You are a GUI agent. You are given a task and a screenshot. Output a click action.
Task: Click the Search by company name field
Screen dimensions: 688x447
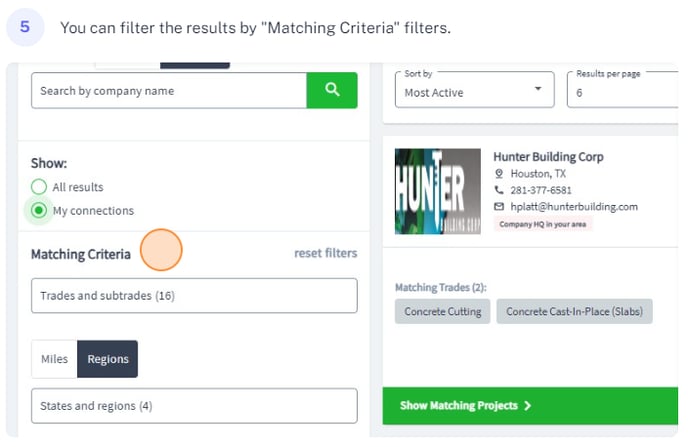(x=169, y=90)
